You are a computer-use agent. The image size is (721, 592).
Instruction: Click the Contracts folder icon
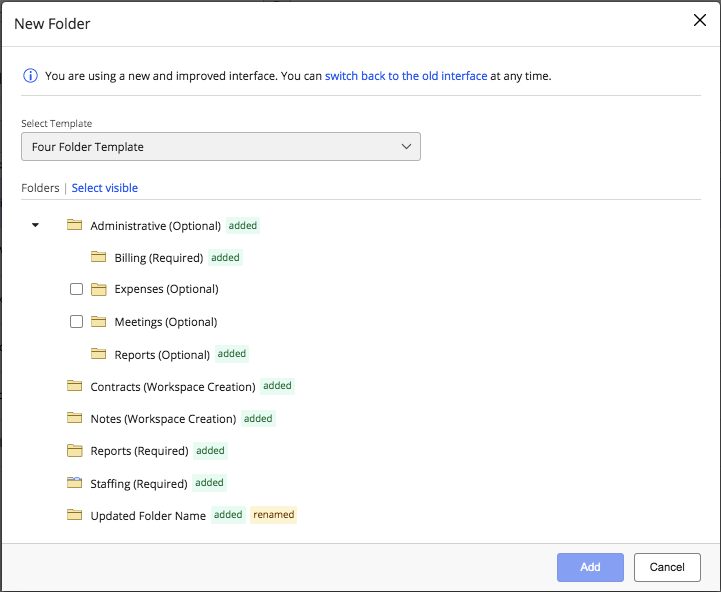(74, 386)
